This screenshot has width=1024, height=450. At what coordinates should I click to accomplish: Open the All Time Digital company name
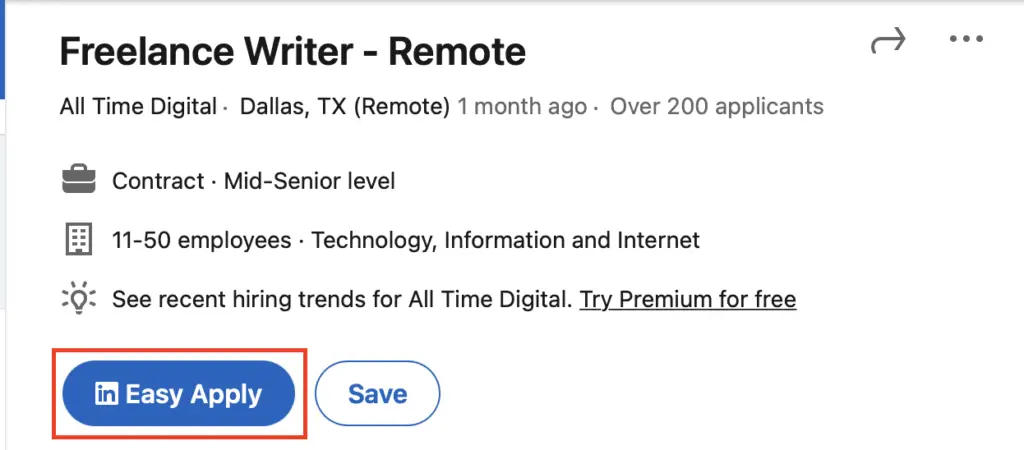coord(138,106)
